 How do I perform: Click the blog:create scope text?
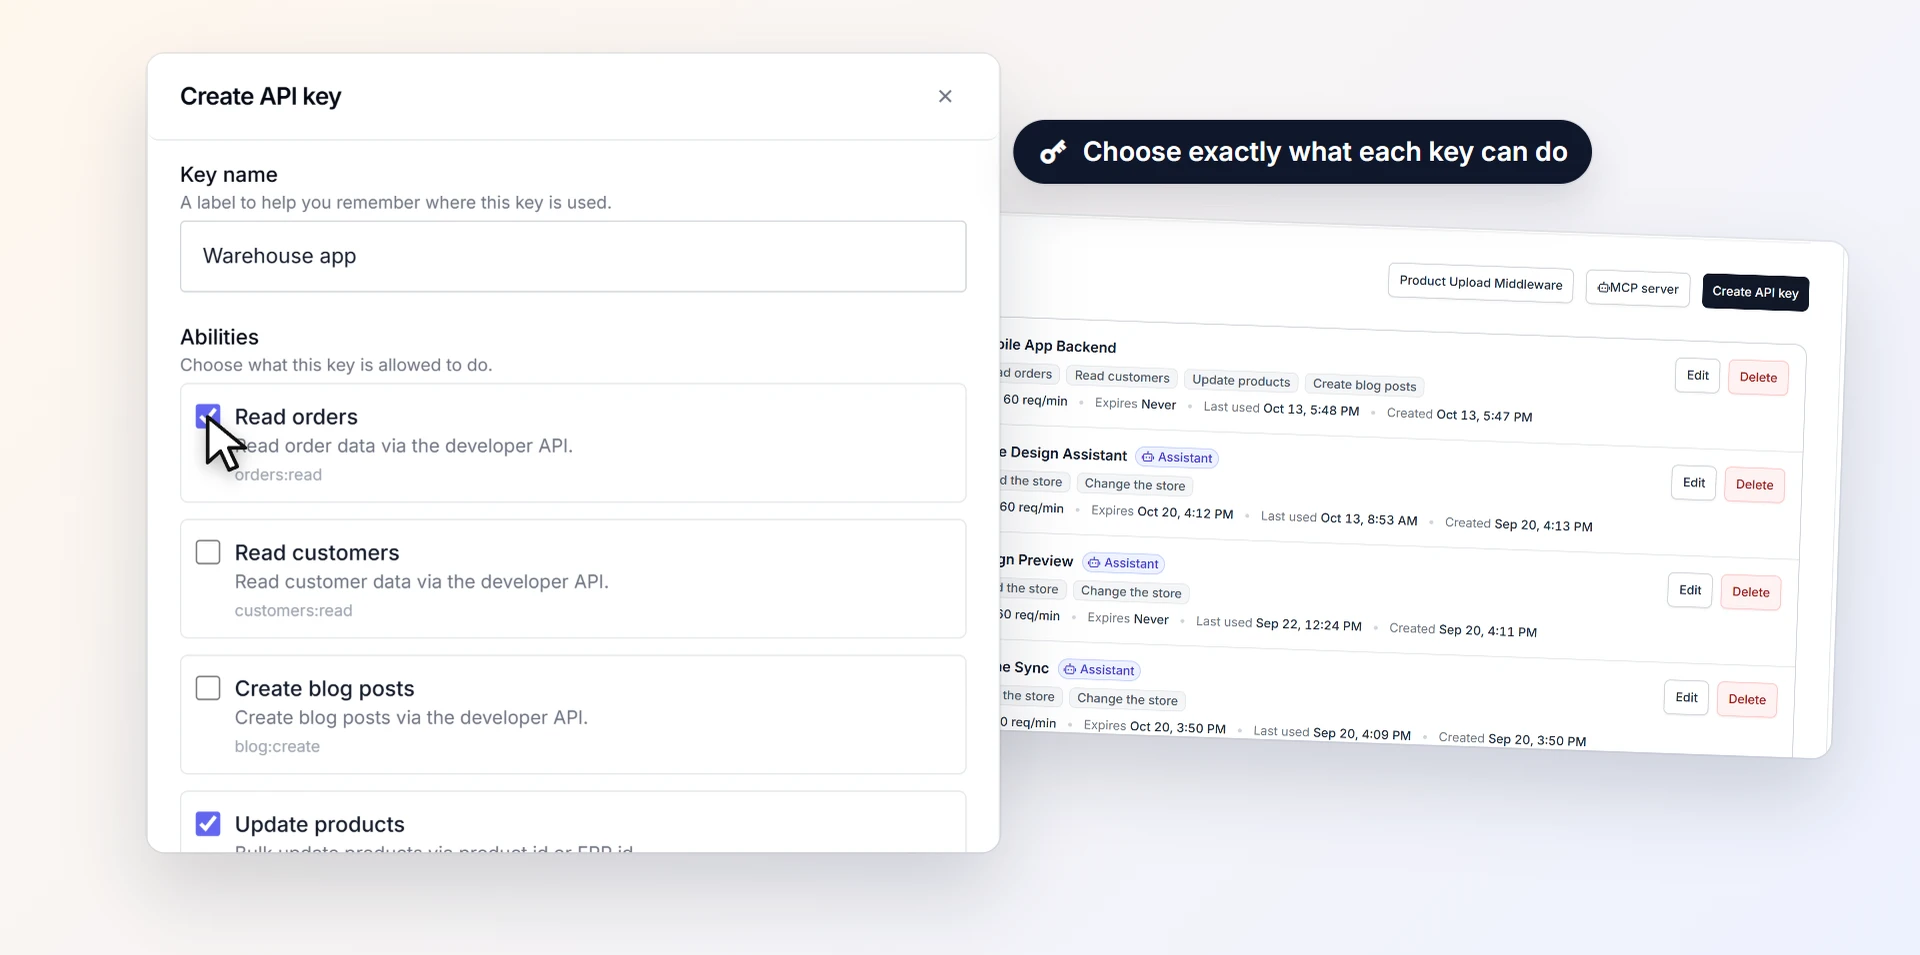pyautogui.click(x=277, y=746)
